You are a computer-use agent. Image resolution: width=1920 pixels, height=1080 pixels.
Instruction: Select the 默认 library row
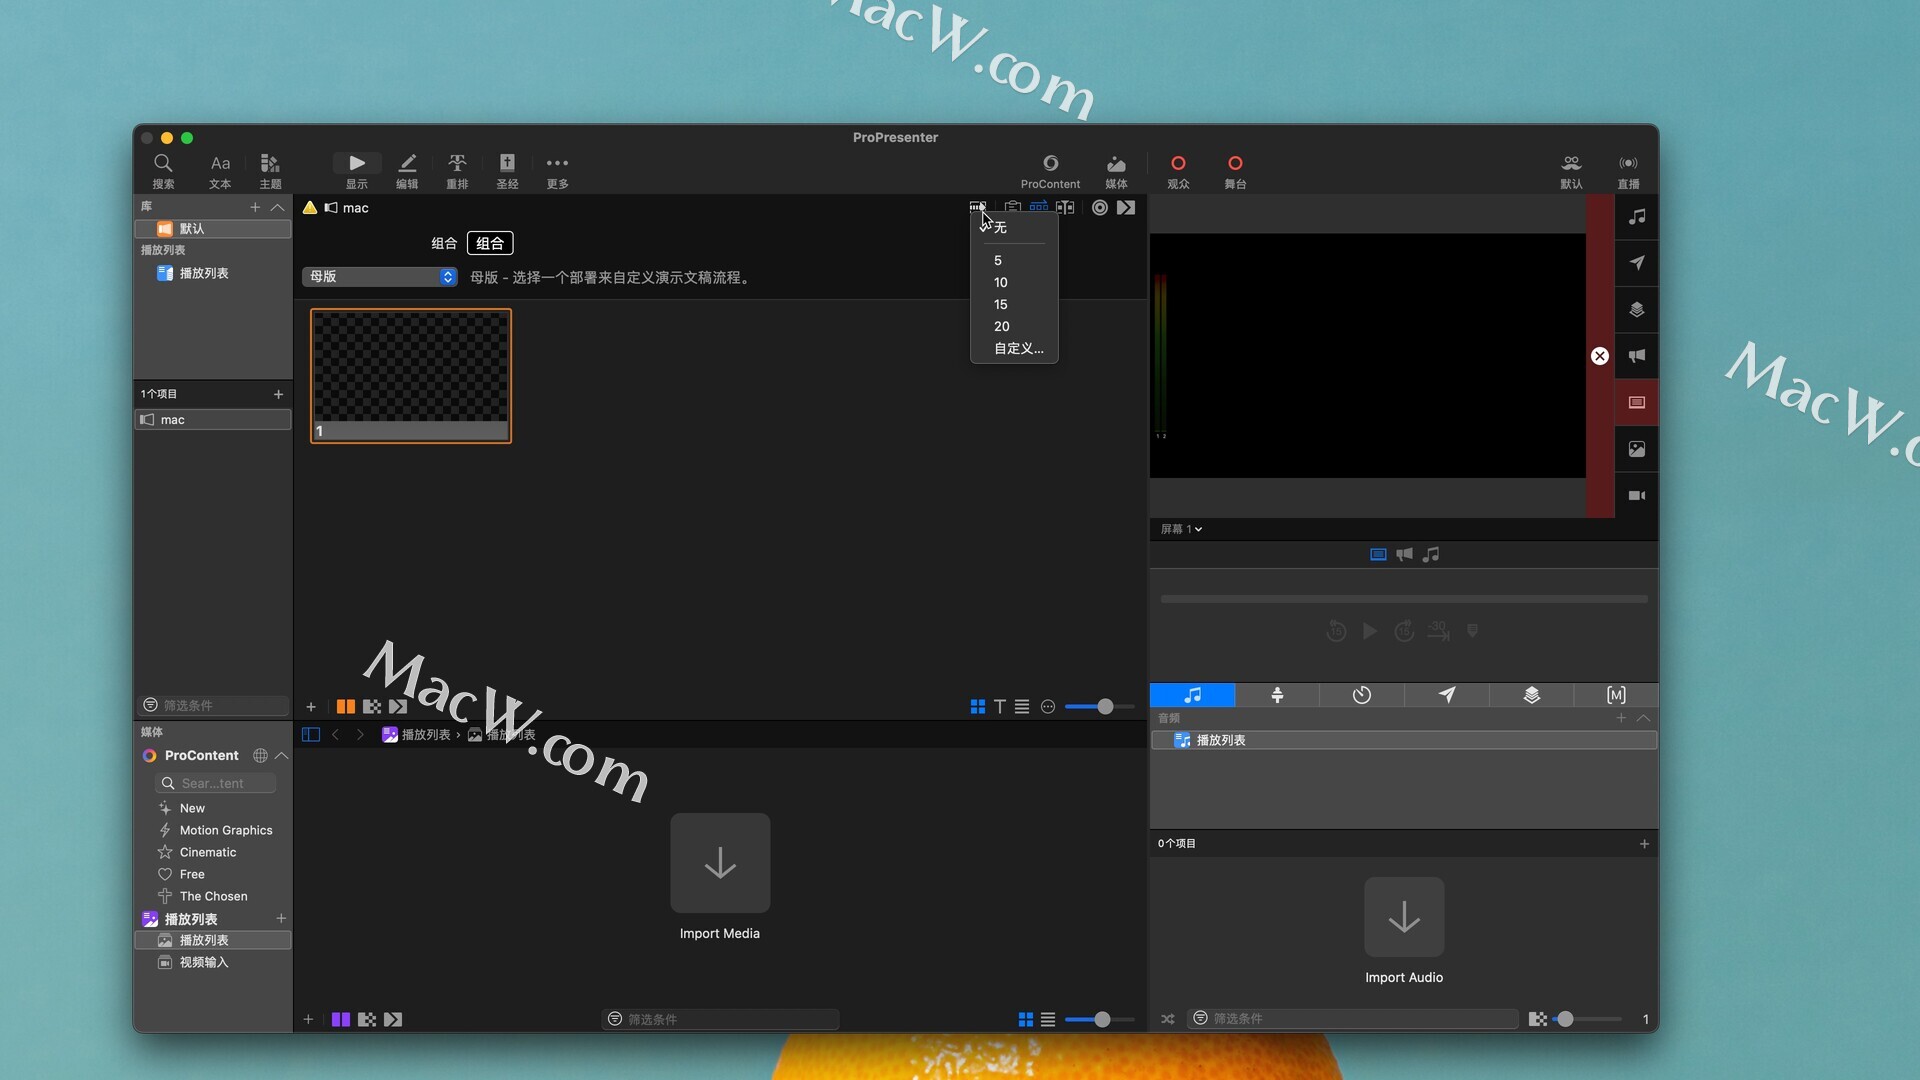[213, 229]
